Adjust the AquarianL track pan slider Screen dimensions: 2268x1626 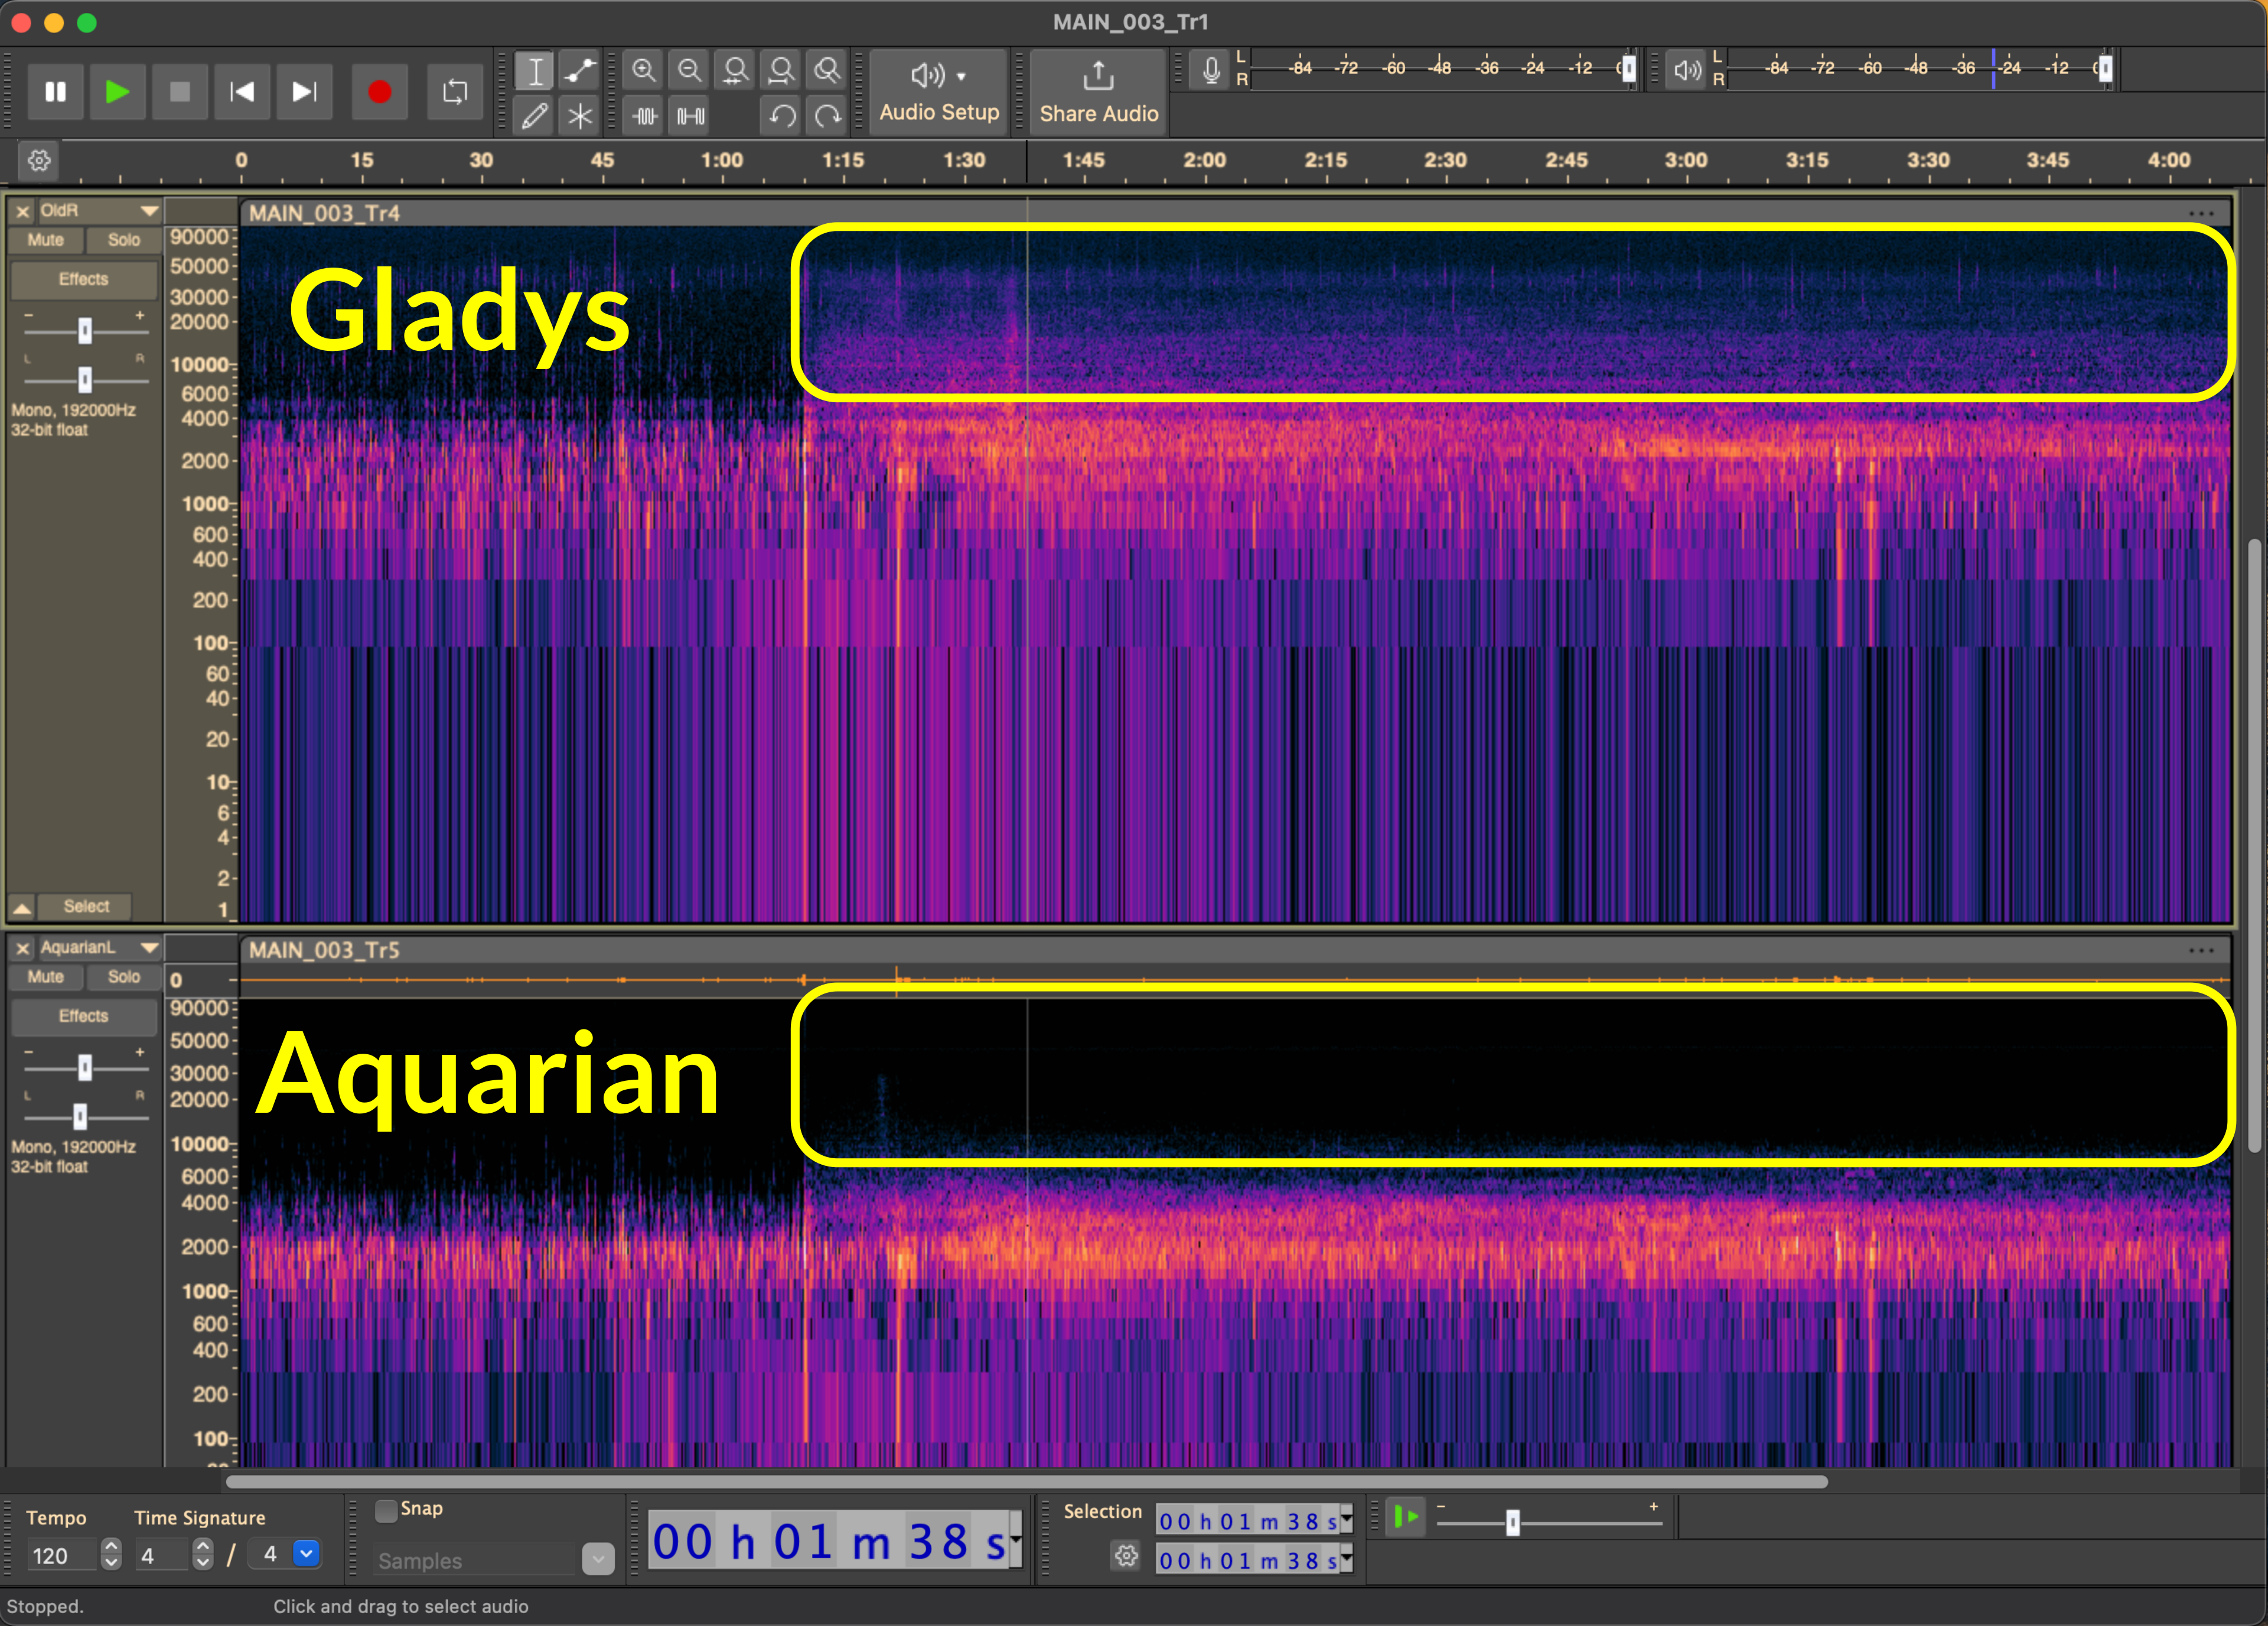[x=80, y=1117]
